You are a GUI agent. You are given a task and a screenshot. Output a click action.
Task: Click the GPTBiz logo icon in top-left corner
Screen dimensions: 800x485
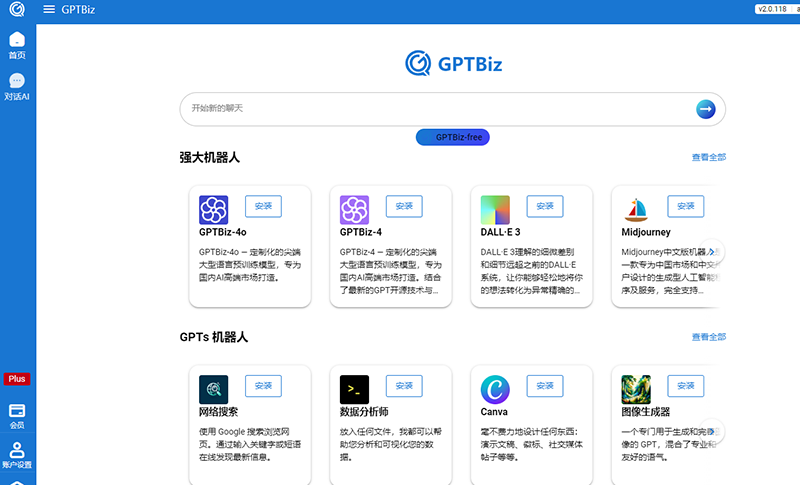[17, 9]
